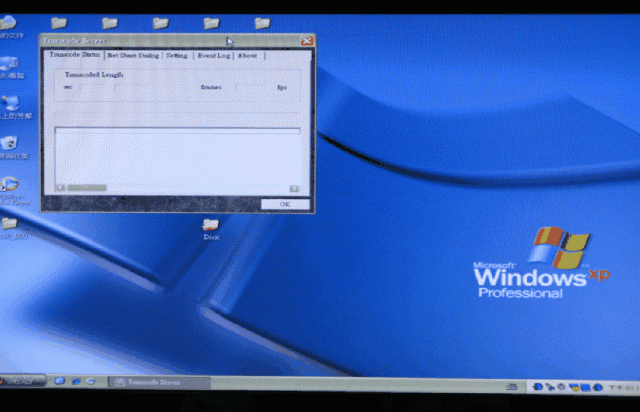
Task: Select the Recycle Bin desktop icon
Action: [11, 147]
